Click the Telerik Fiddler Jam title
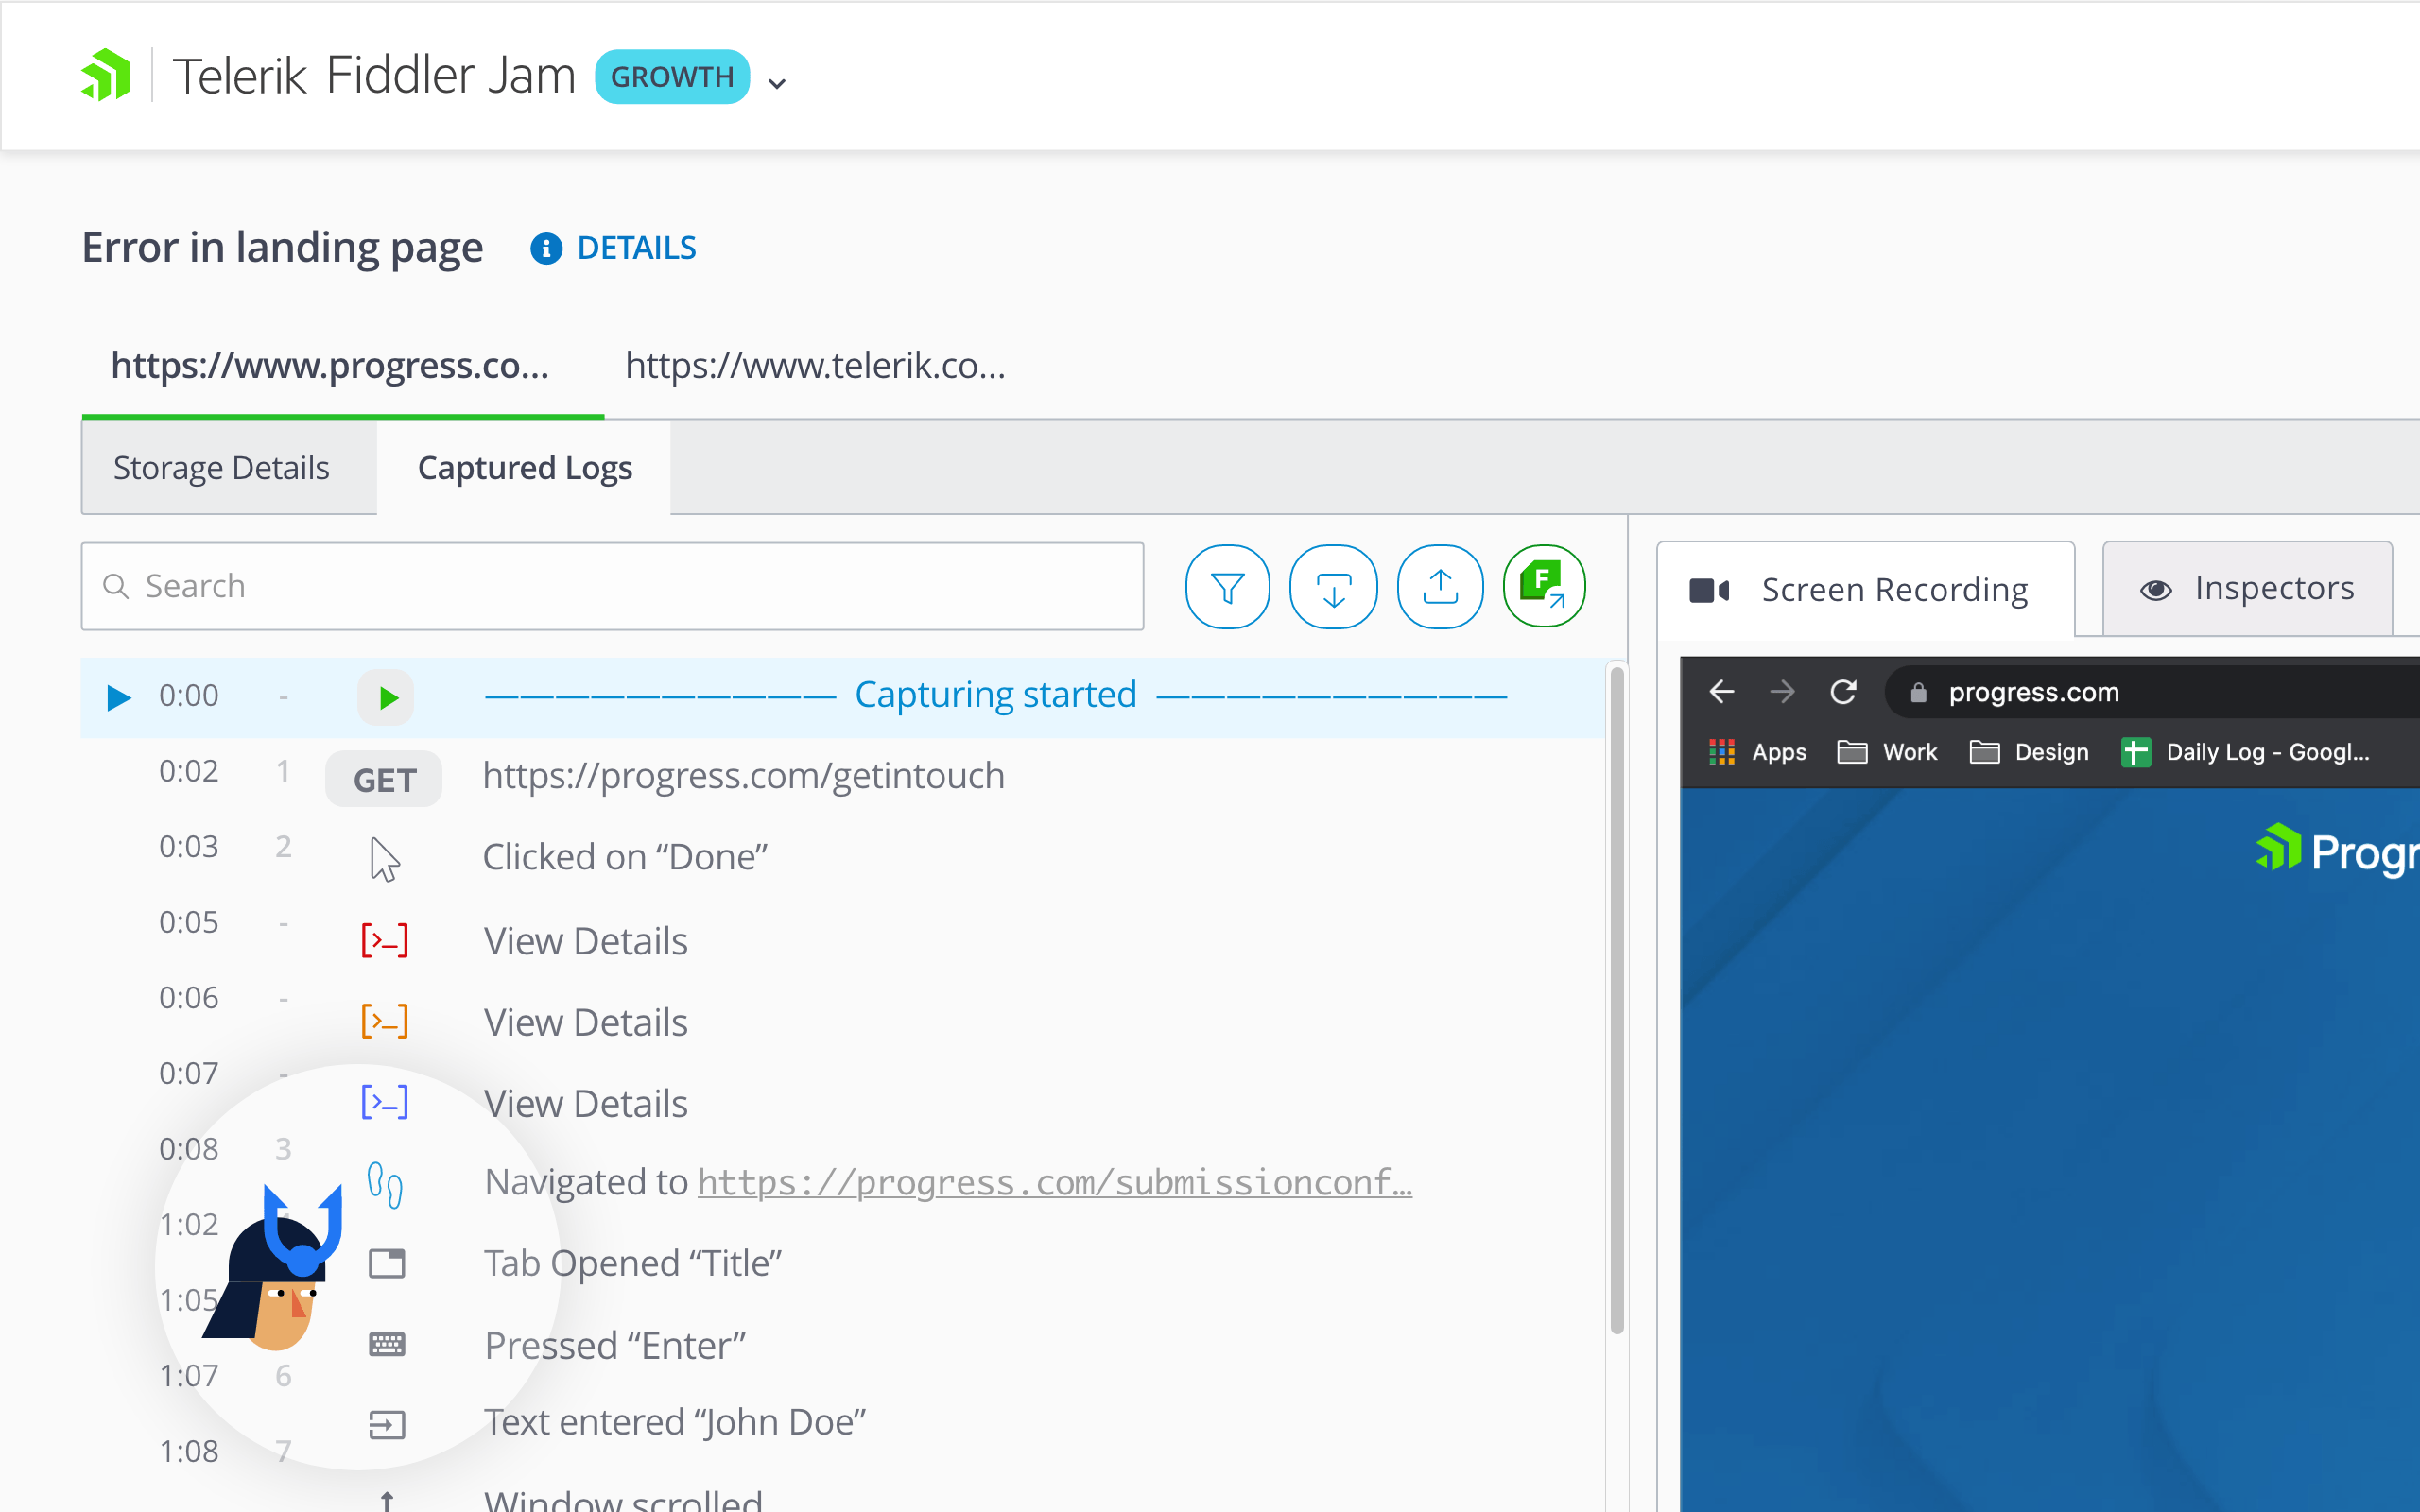The image size is (2420, 1512). click(x=374, y=76)
